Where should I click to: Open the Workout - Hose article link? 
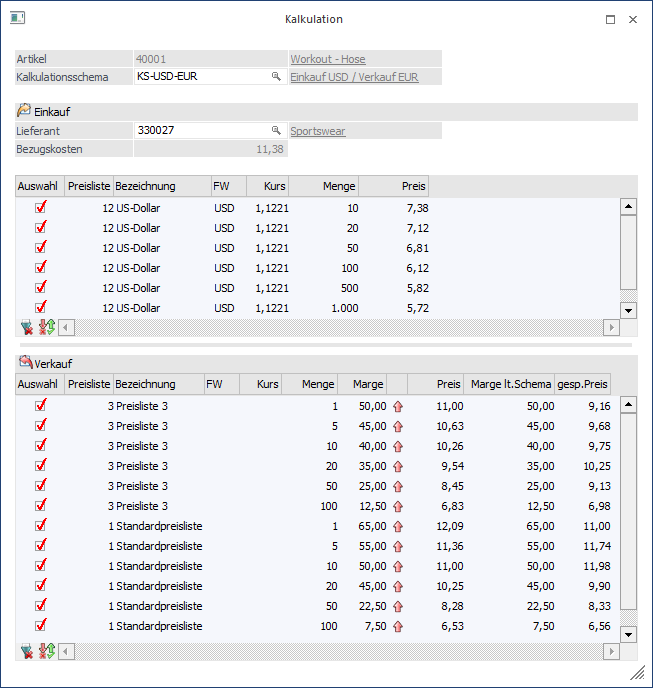click(327, 59)
